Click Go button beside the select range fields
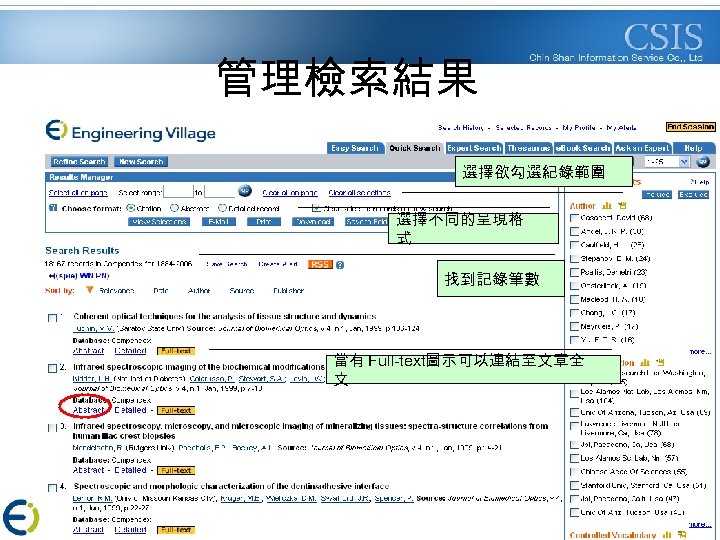Viewport: 720px width, 540px height. [x=245, y=191]
